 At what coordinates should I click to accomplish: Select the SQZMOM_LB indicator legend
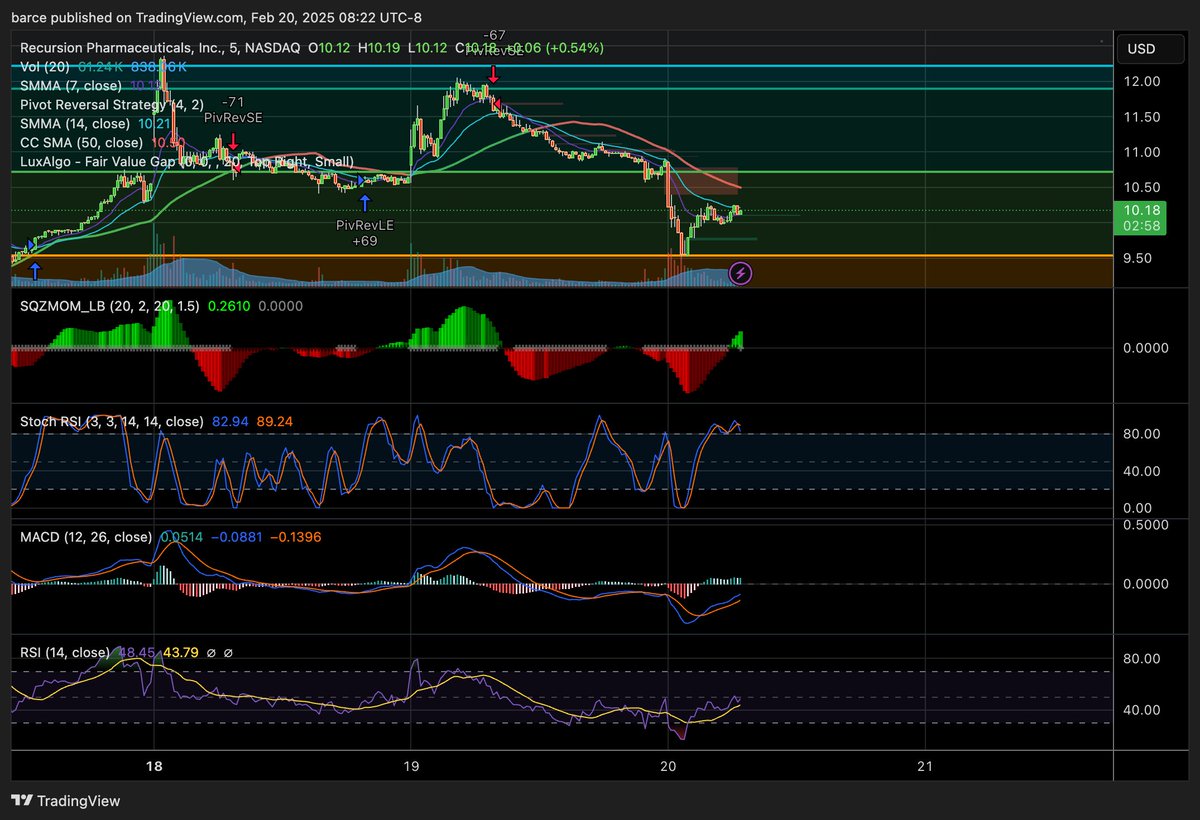[x=110, y=306]
